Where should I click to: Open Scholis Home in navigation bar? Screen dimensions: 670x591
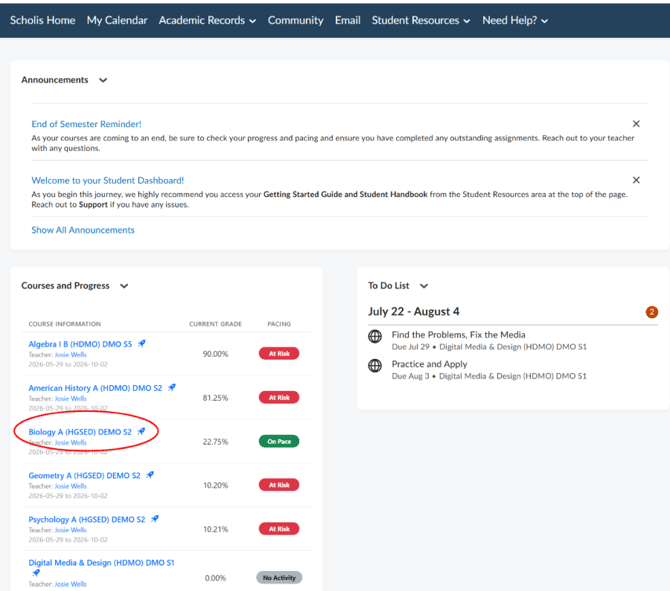(42, 20)
